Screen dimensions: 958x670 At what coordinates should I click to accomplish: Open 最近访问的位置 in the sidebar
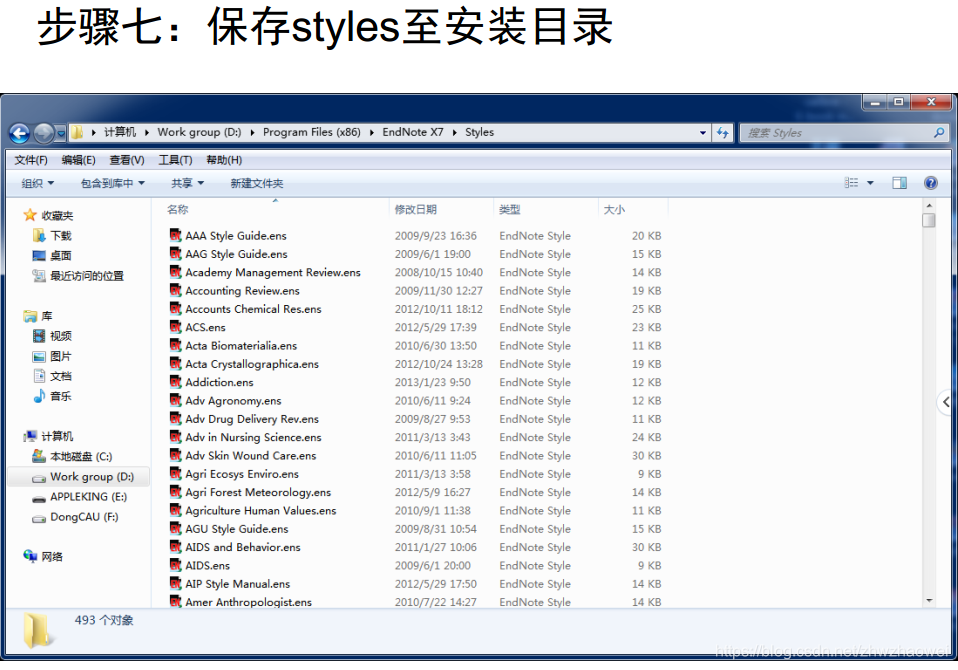[78, 276]
